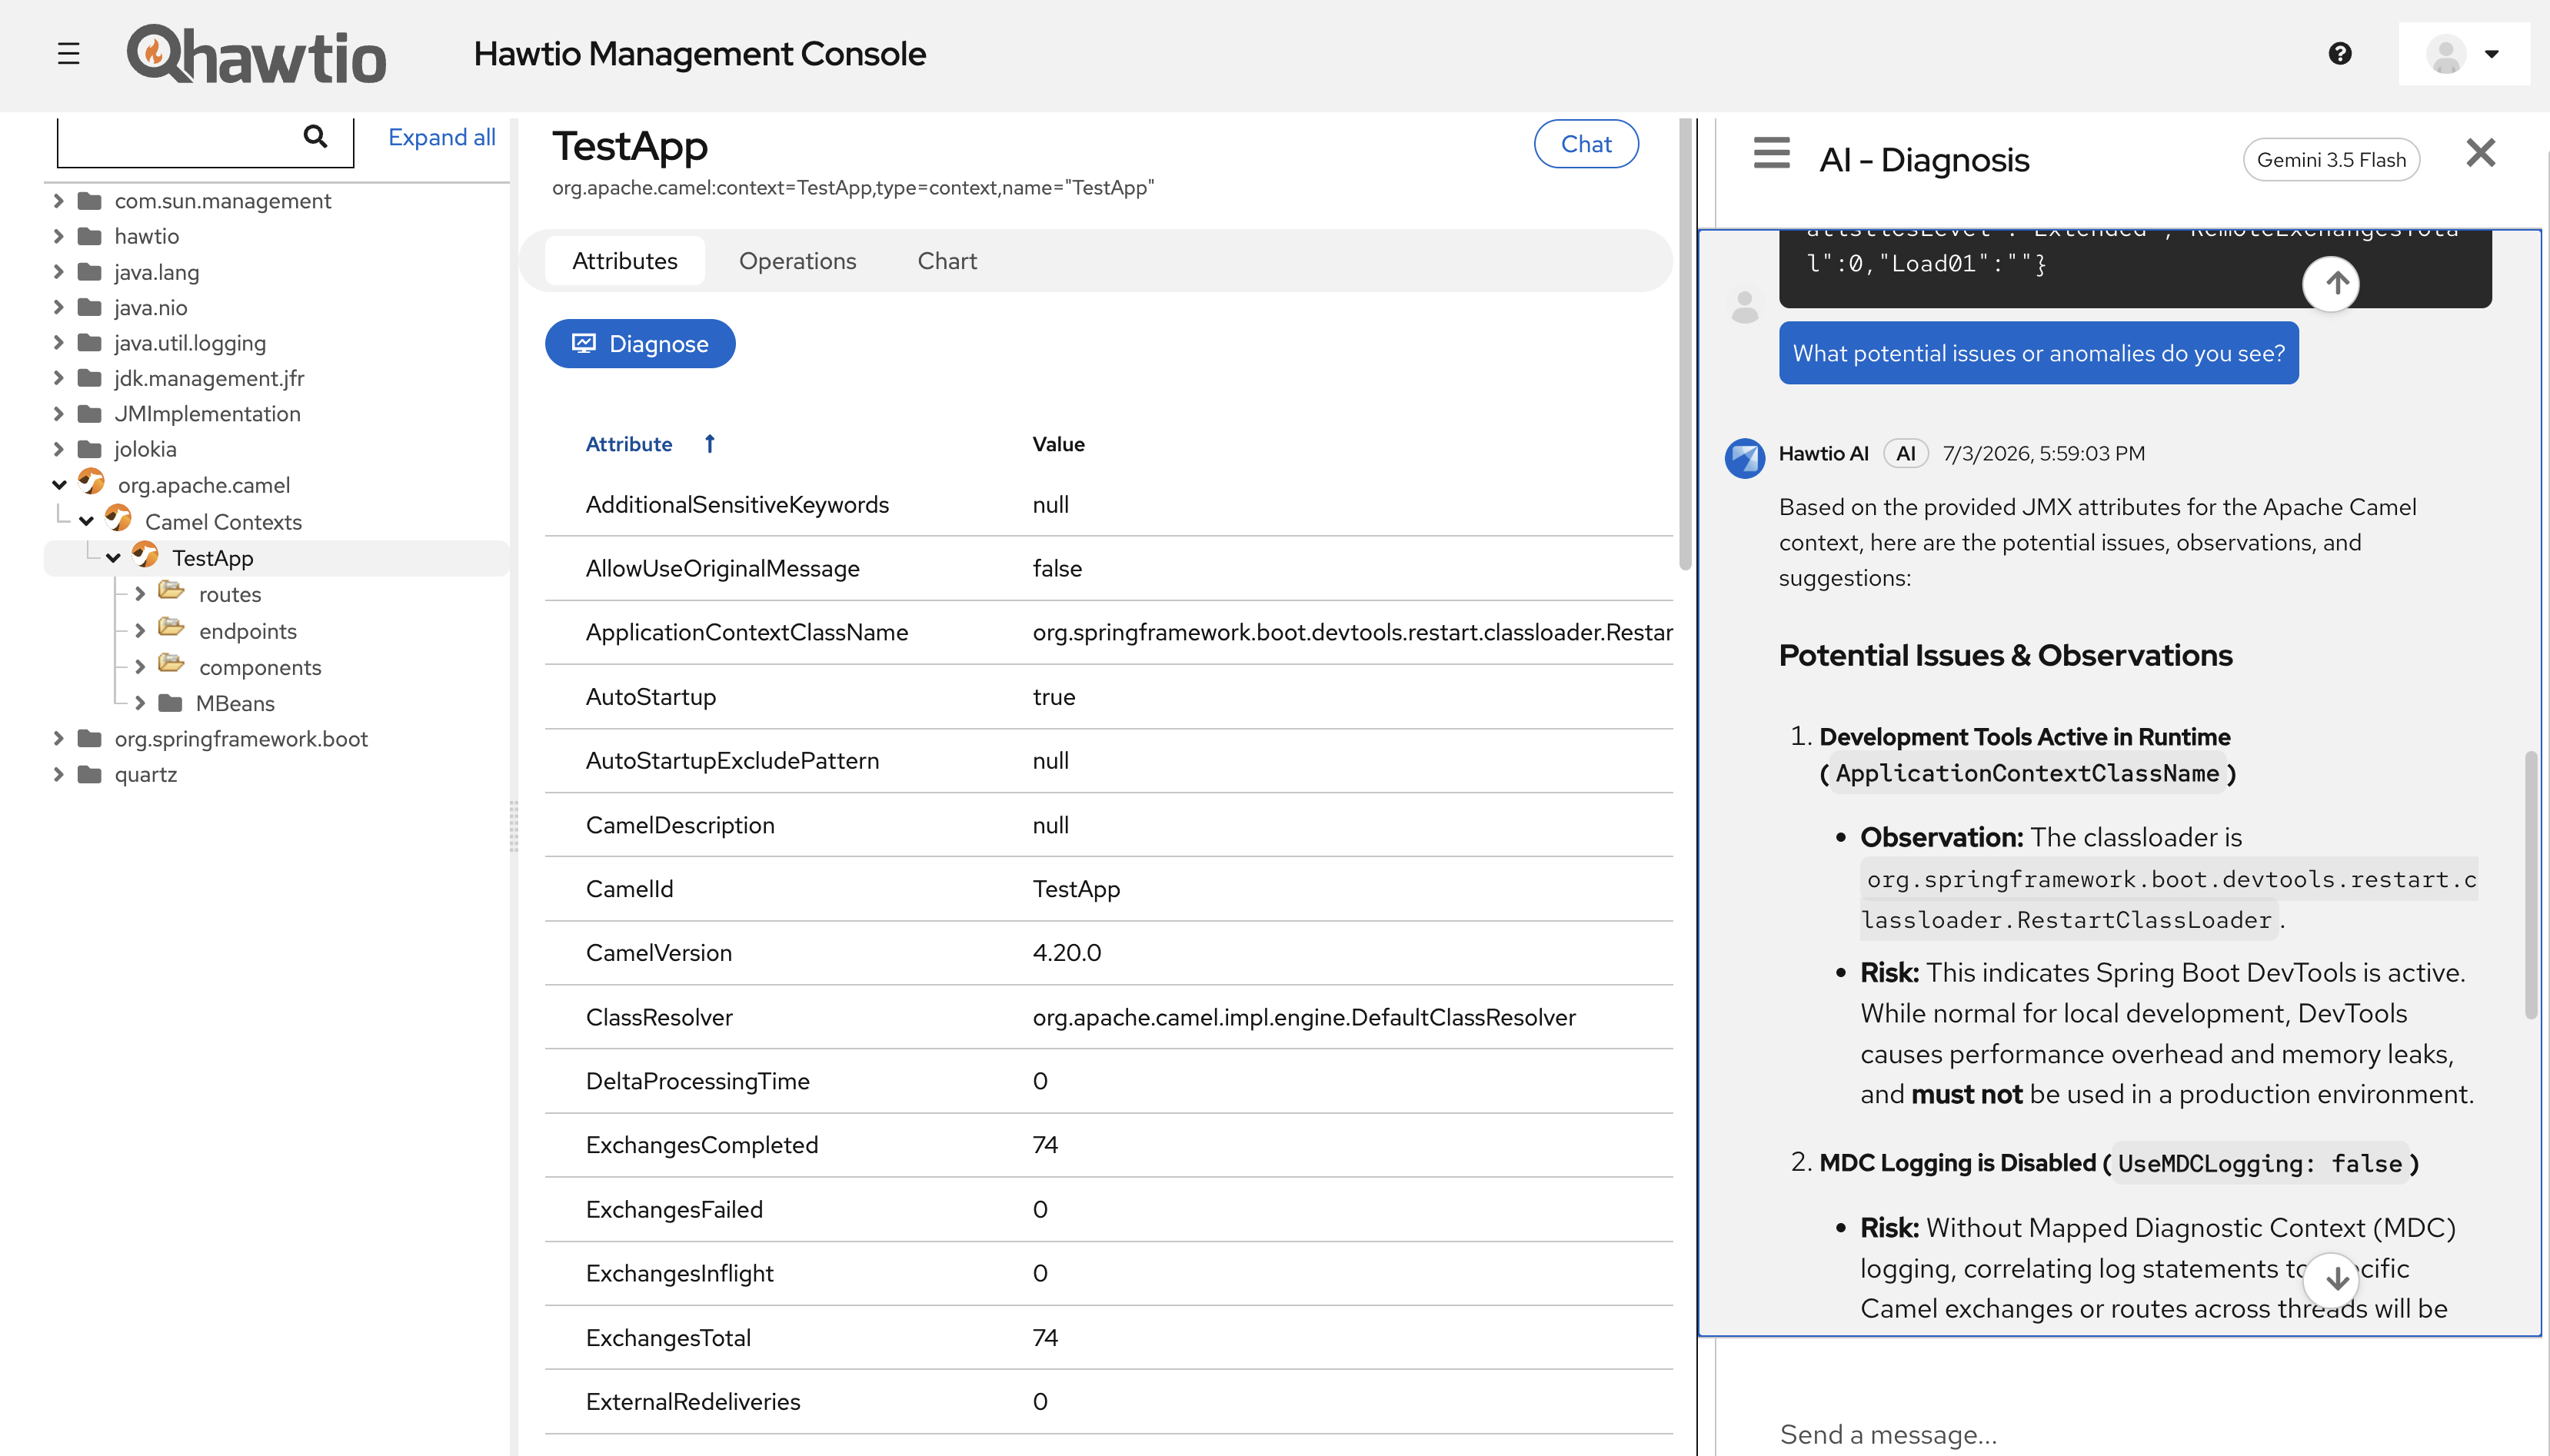Click the com.sun.management folder icon
The width and height of the screenshot is (2550, 1456).
[x=89, y=201]
